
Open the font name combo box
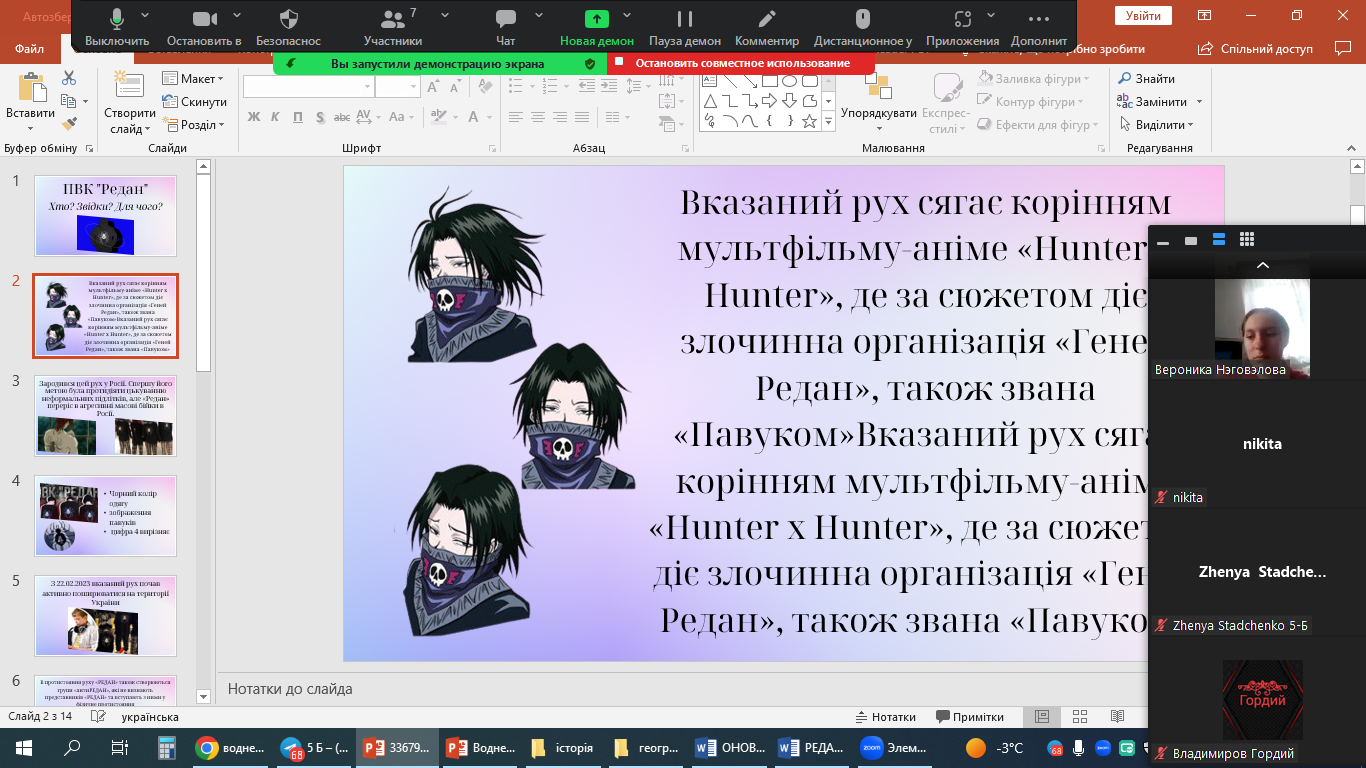307,87
